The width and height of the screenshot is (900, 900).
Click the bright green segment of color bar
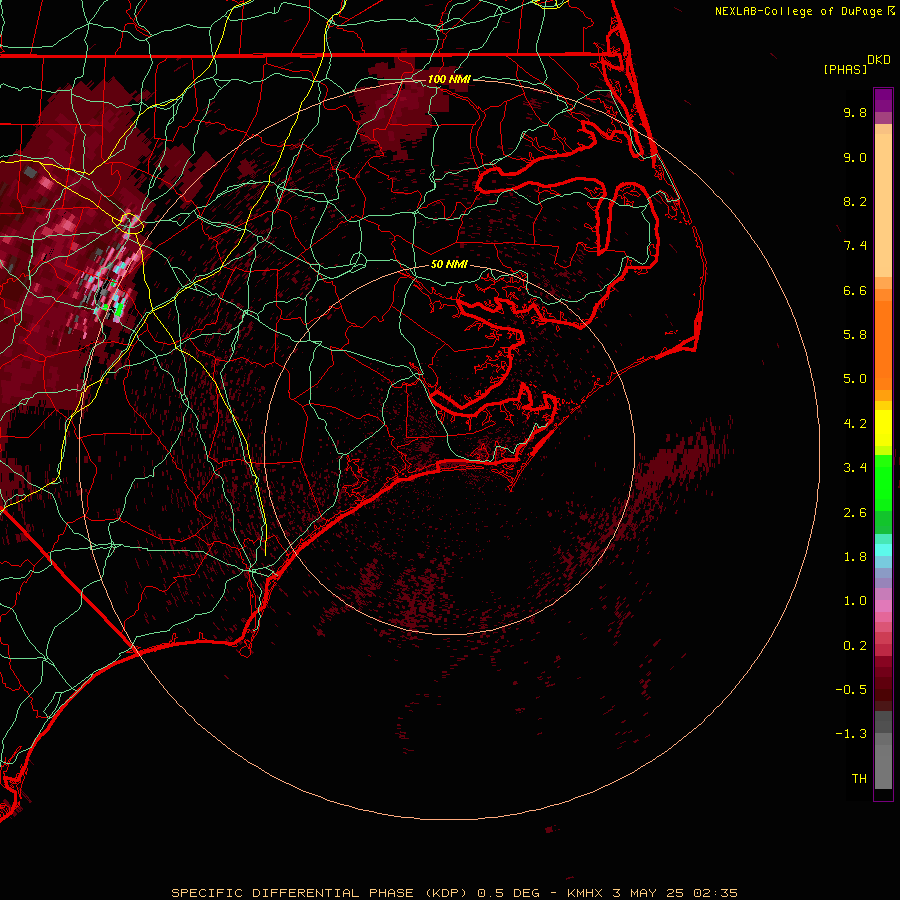tap(883, 483)
